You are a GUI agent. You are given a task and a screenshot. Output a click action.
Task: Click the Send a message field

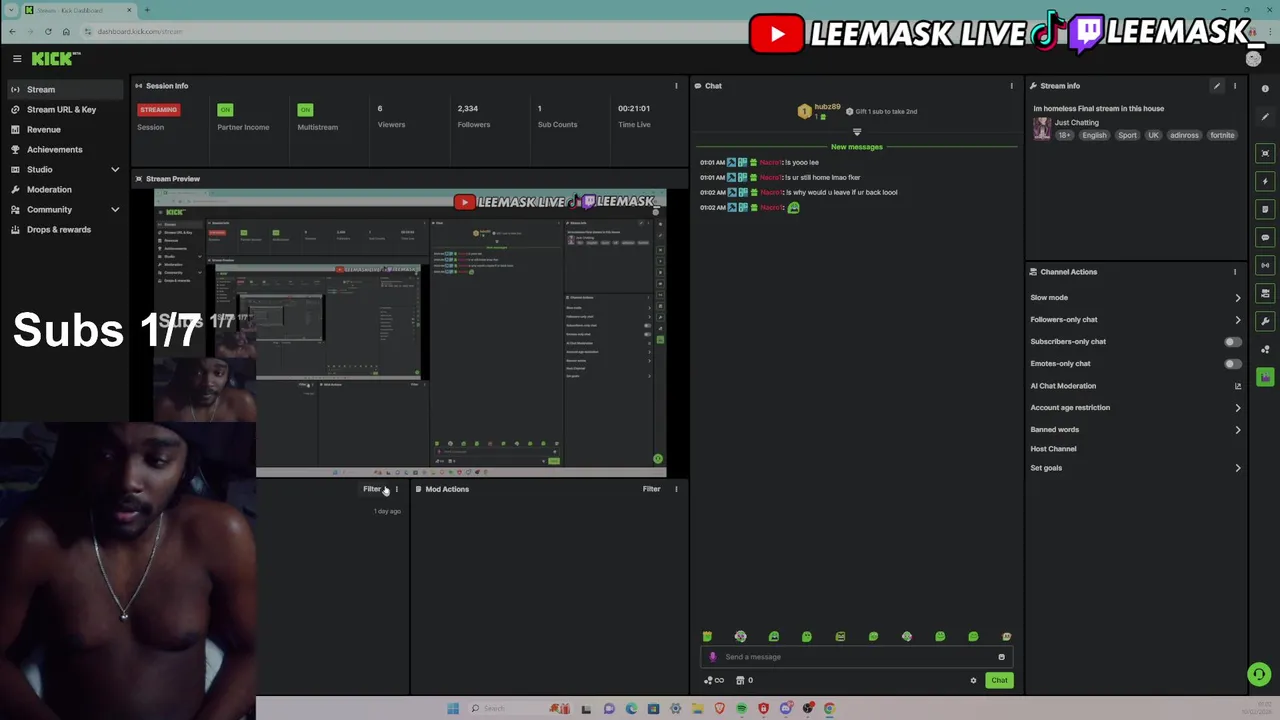856,657
